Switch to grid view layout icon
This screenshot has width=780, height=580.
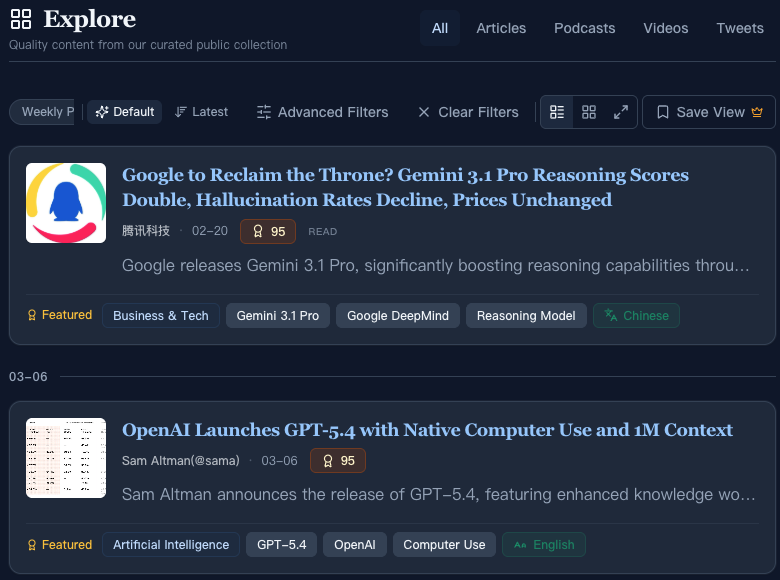(589, 112)
